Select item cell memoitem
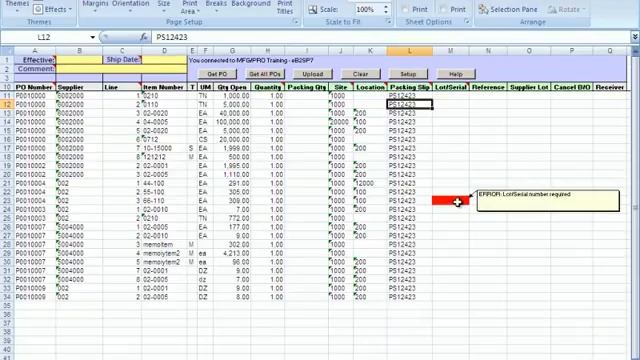The height and width of the screenshot is (360, 640). tap(164, 244)
